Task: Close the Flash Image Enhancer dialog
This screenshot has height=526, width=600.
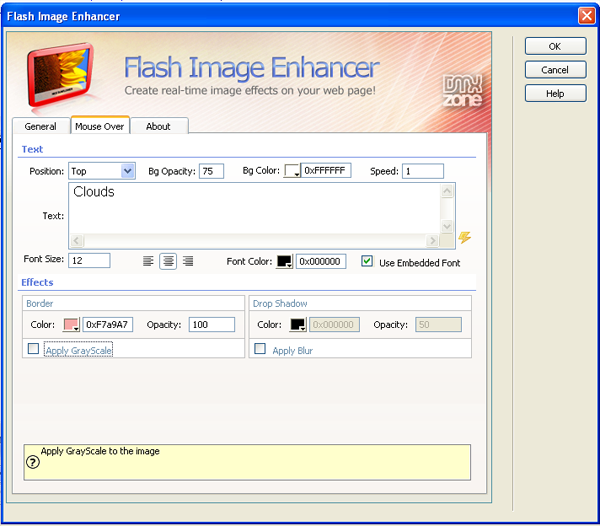Action: click(x=586, y=16)
